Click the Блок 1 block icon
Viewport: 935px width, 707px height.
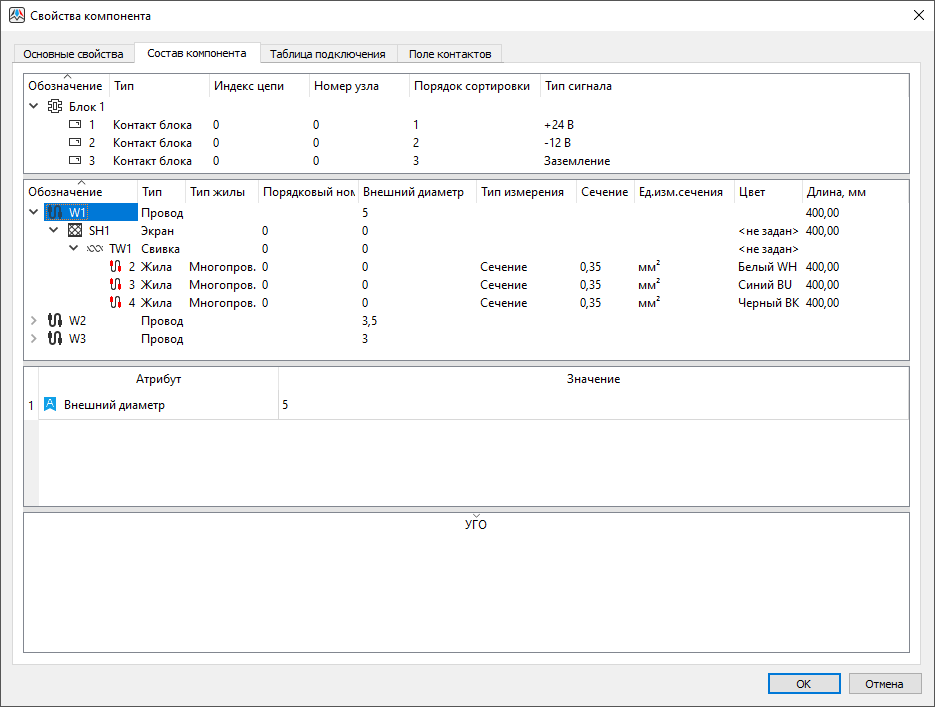point(55,106)
